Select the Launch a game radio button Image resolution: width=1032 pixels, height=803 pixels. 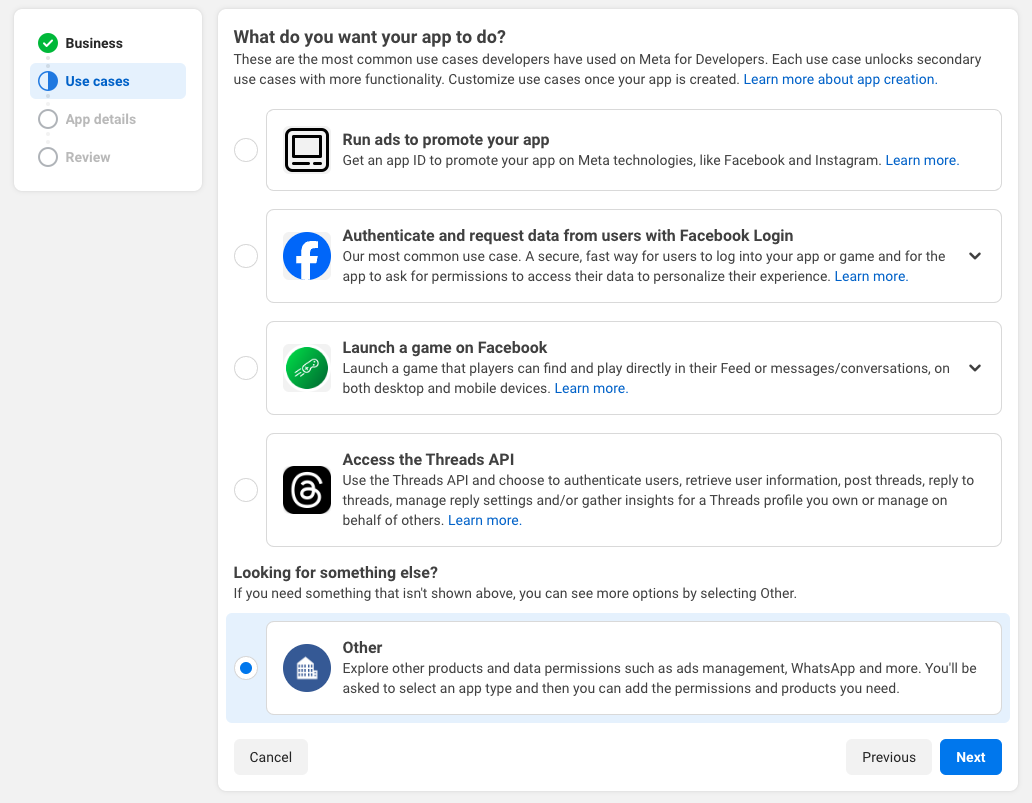click(246, 368)
